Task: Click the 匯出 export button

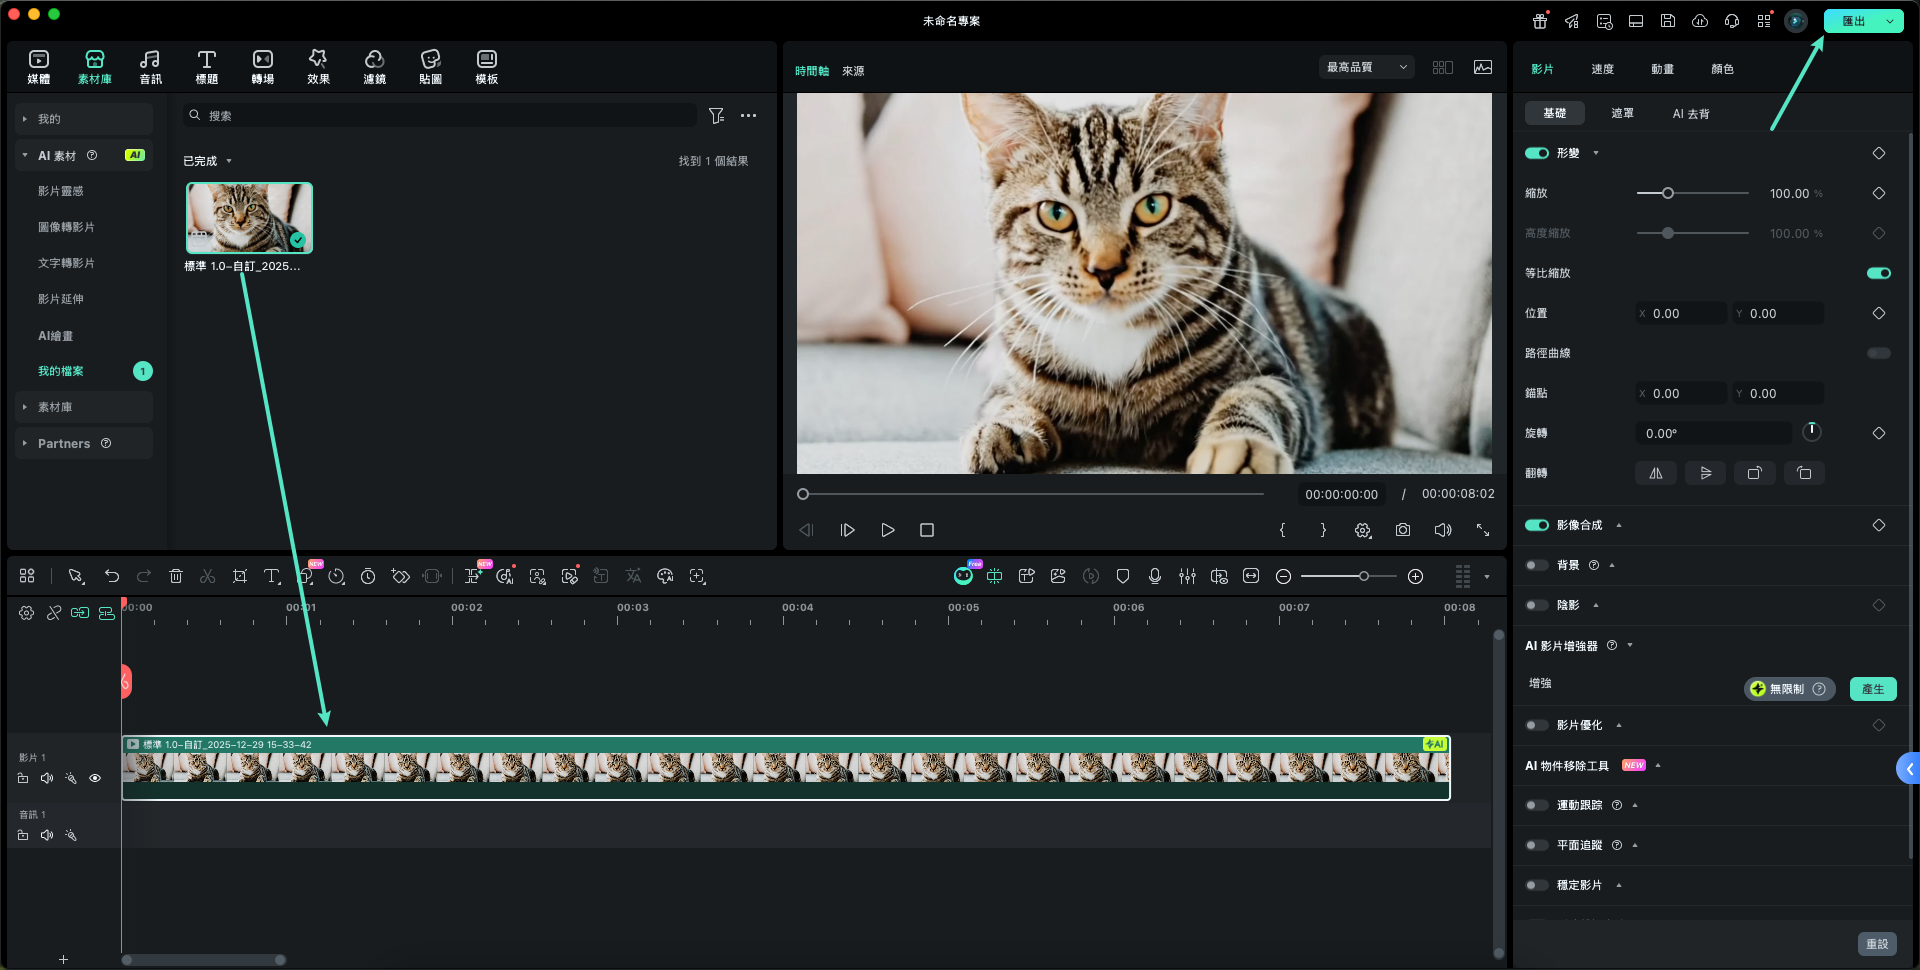Action: point(1853,21)
